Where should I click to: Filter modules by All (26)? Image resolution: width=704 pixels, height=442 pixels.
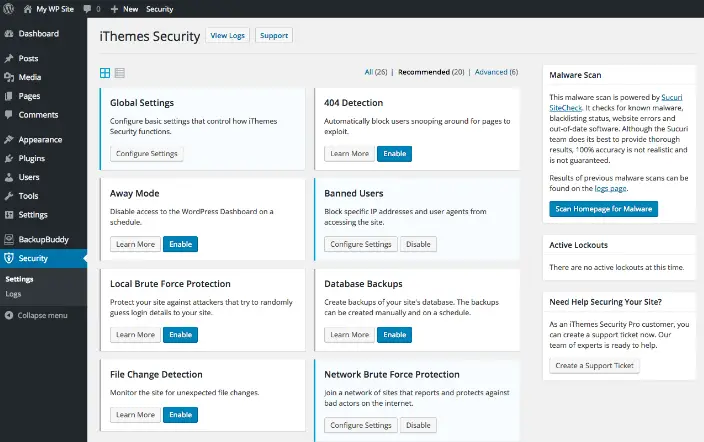click(376, 72)
